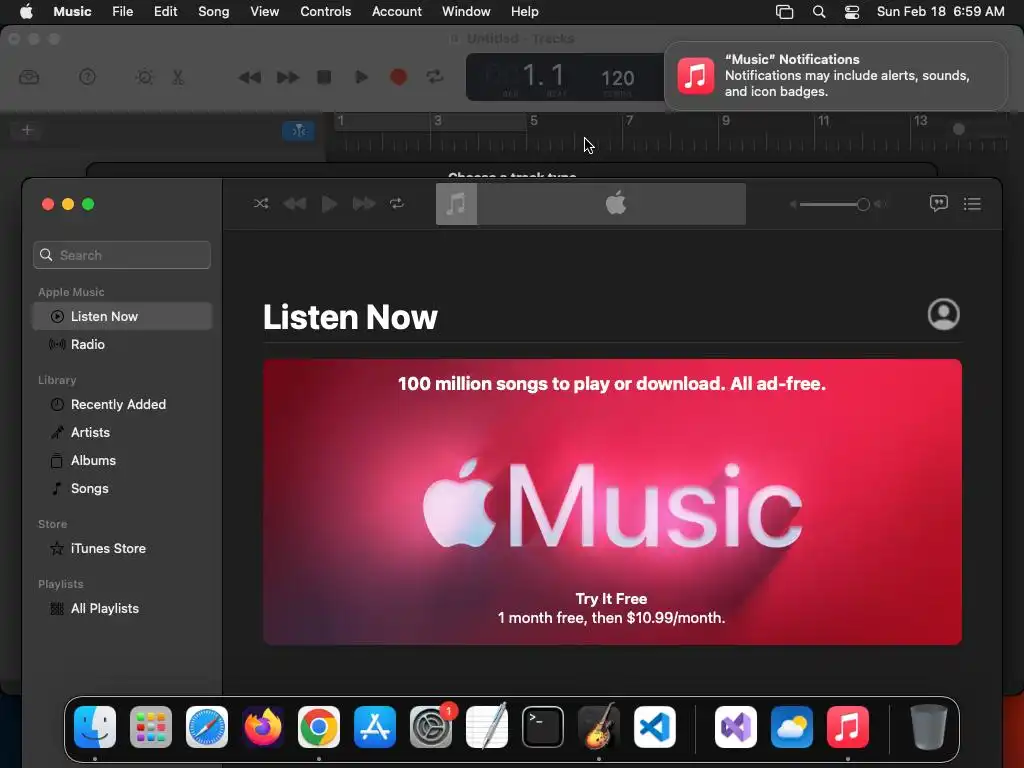Open the Window menu

[x=466, y=11]
